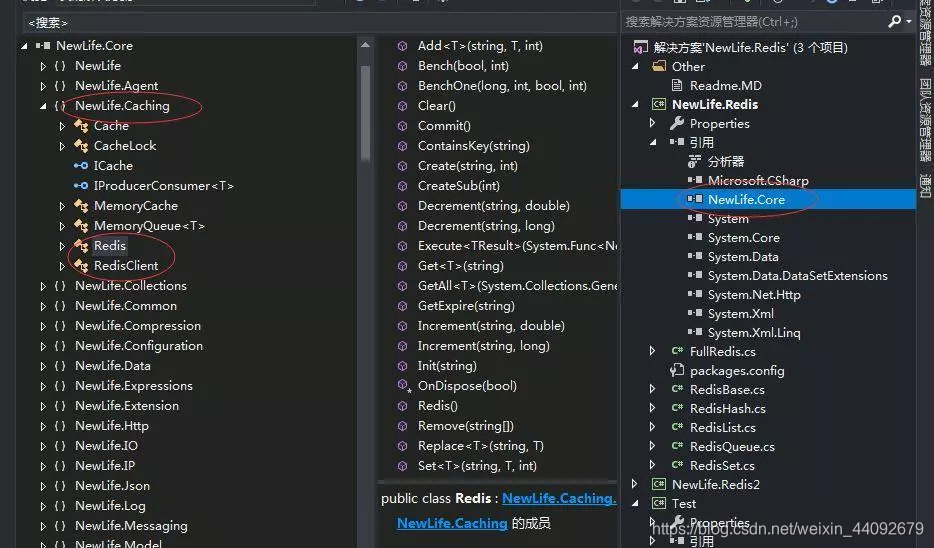Click the method icon beside Init(string)
The height and width of the screenshot is (548, 934).
[x=403, y=366]
